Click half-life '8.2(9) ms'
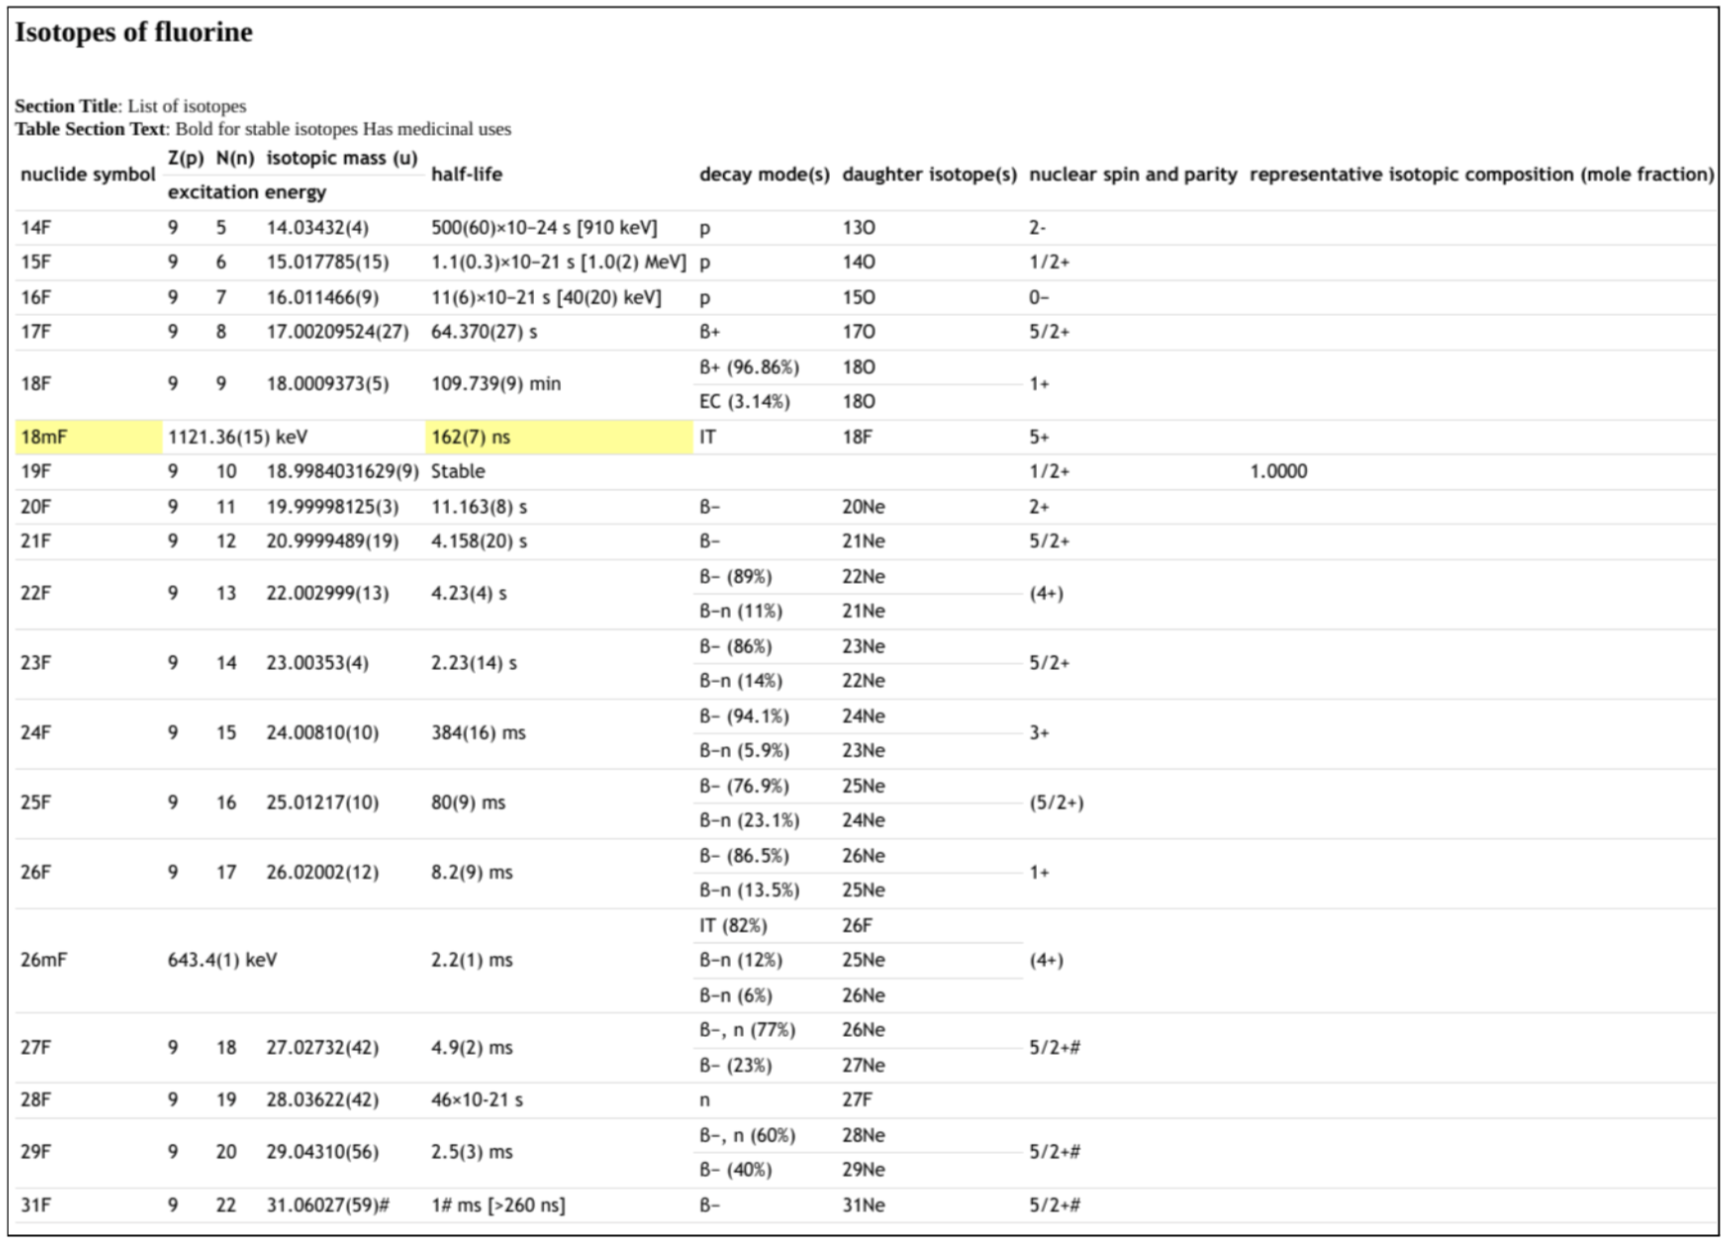The width and height of the screenshot is (1722, 1239). click(472, 873)
